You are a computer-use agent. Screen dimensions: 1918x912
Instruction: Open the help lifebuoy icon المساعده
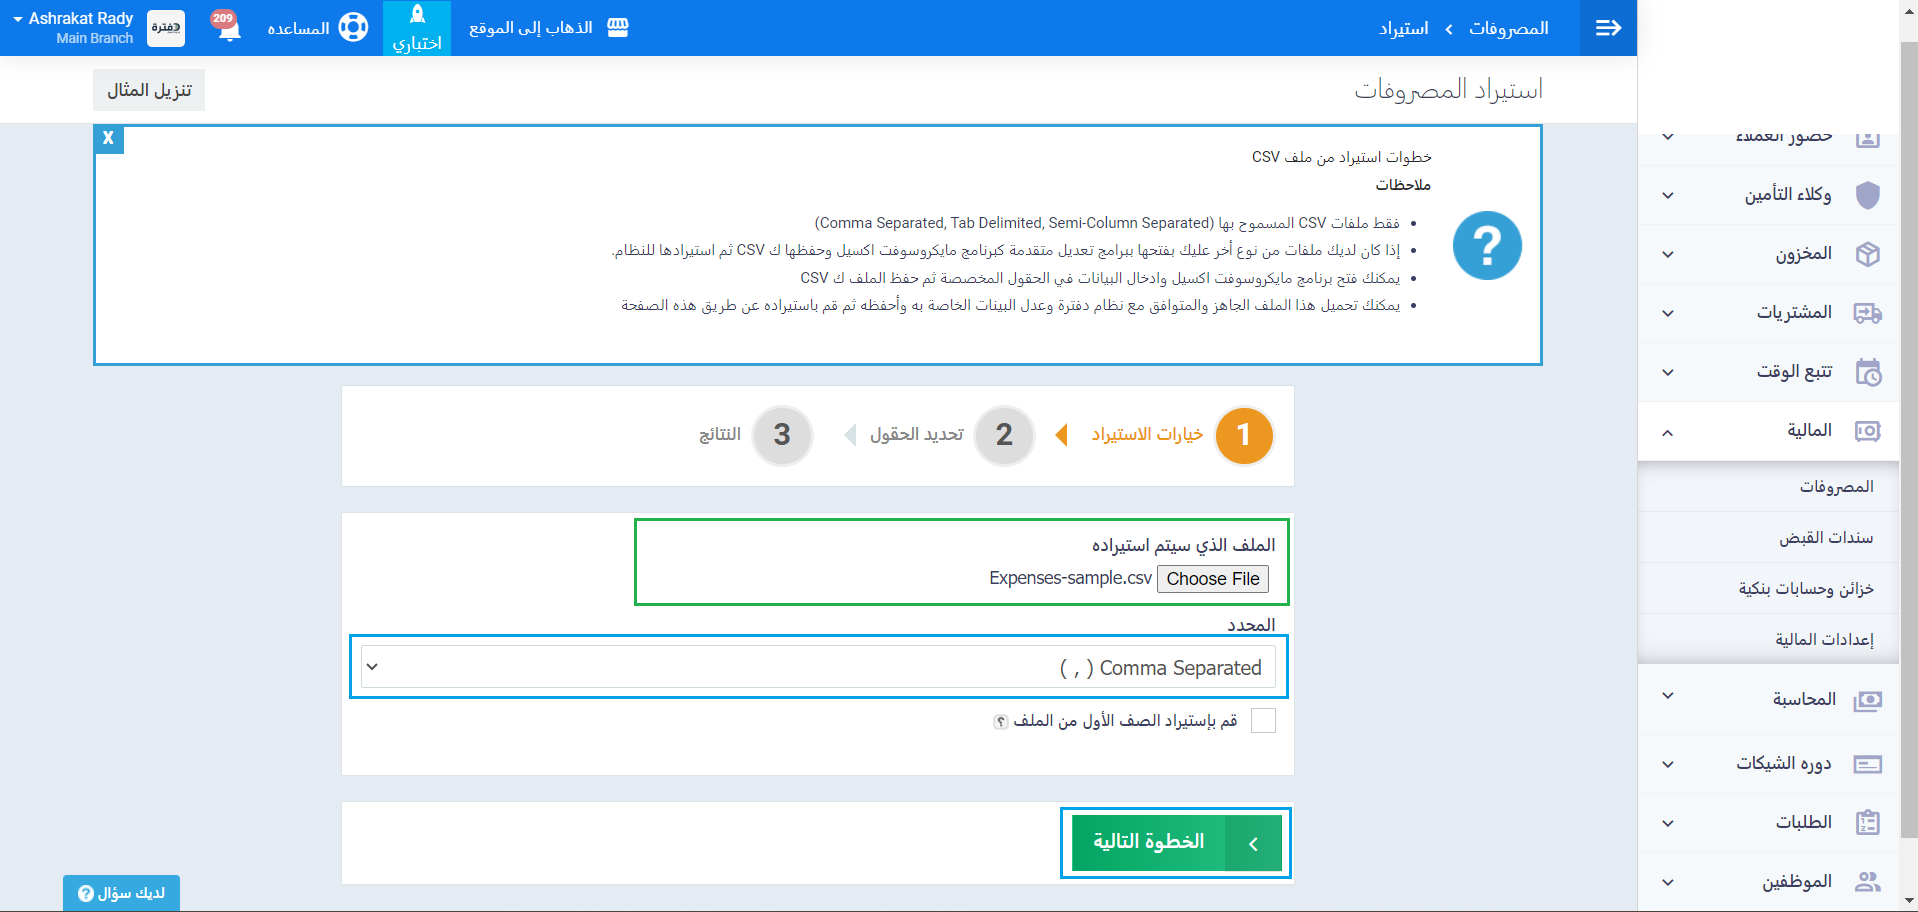coord(353,28)
